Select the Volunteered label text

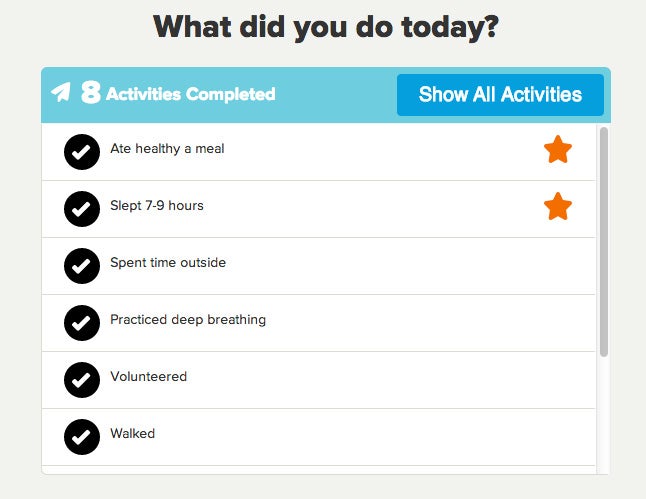click(x=148, y=376)
